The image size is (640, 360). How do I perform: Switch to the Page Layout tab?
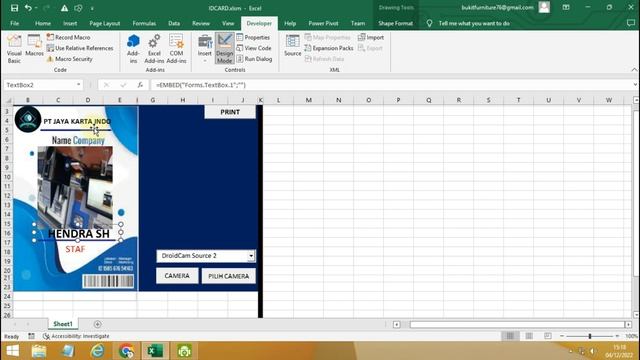click(105, 23)
